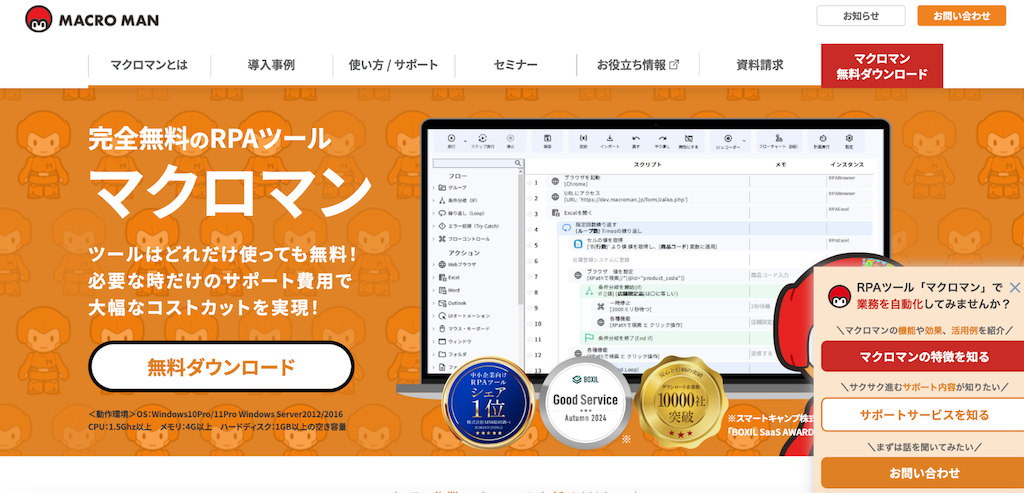This screenshot has height=493, width=1024.
Task: Click マクロマンの特徴を知る in the popup
Action: pyautogui.click(x=923, y=357)
